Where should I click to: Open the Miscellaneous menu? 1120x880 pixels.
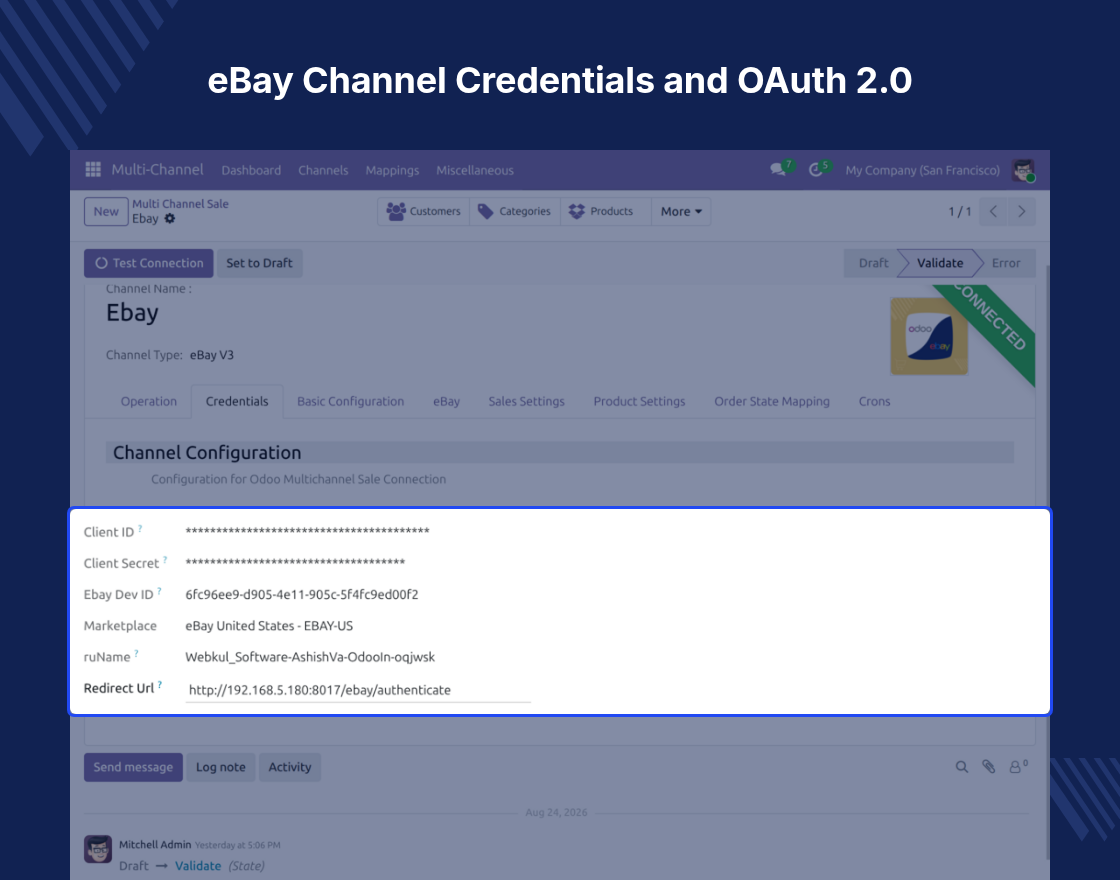(x=475, y=170)
